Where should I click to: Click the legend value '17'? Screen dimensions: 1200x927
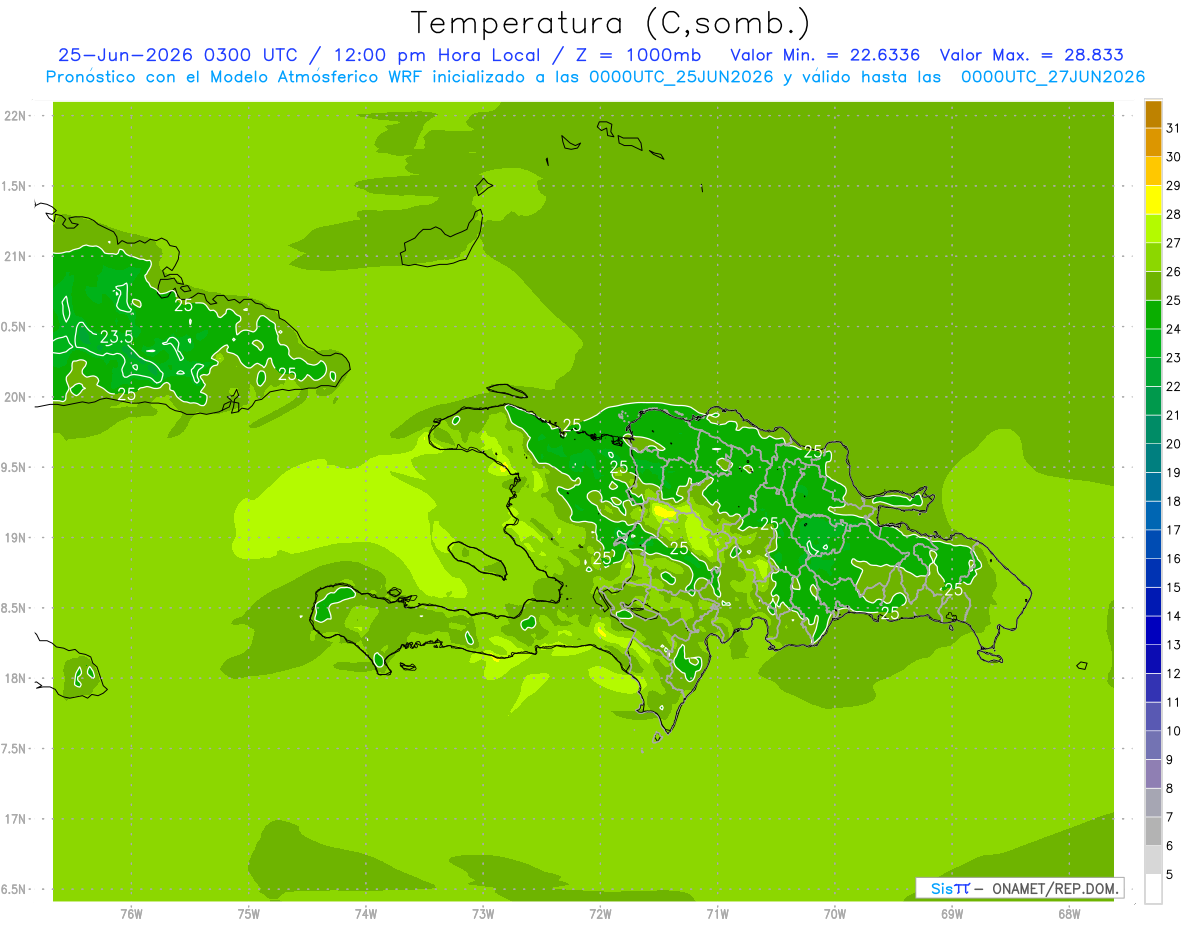pos(1173,530)
